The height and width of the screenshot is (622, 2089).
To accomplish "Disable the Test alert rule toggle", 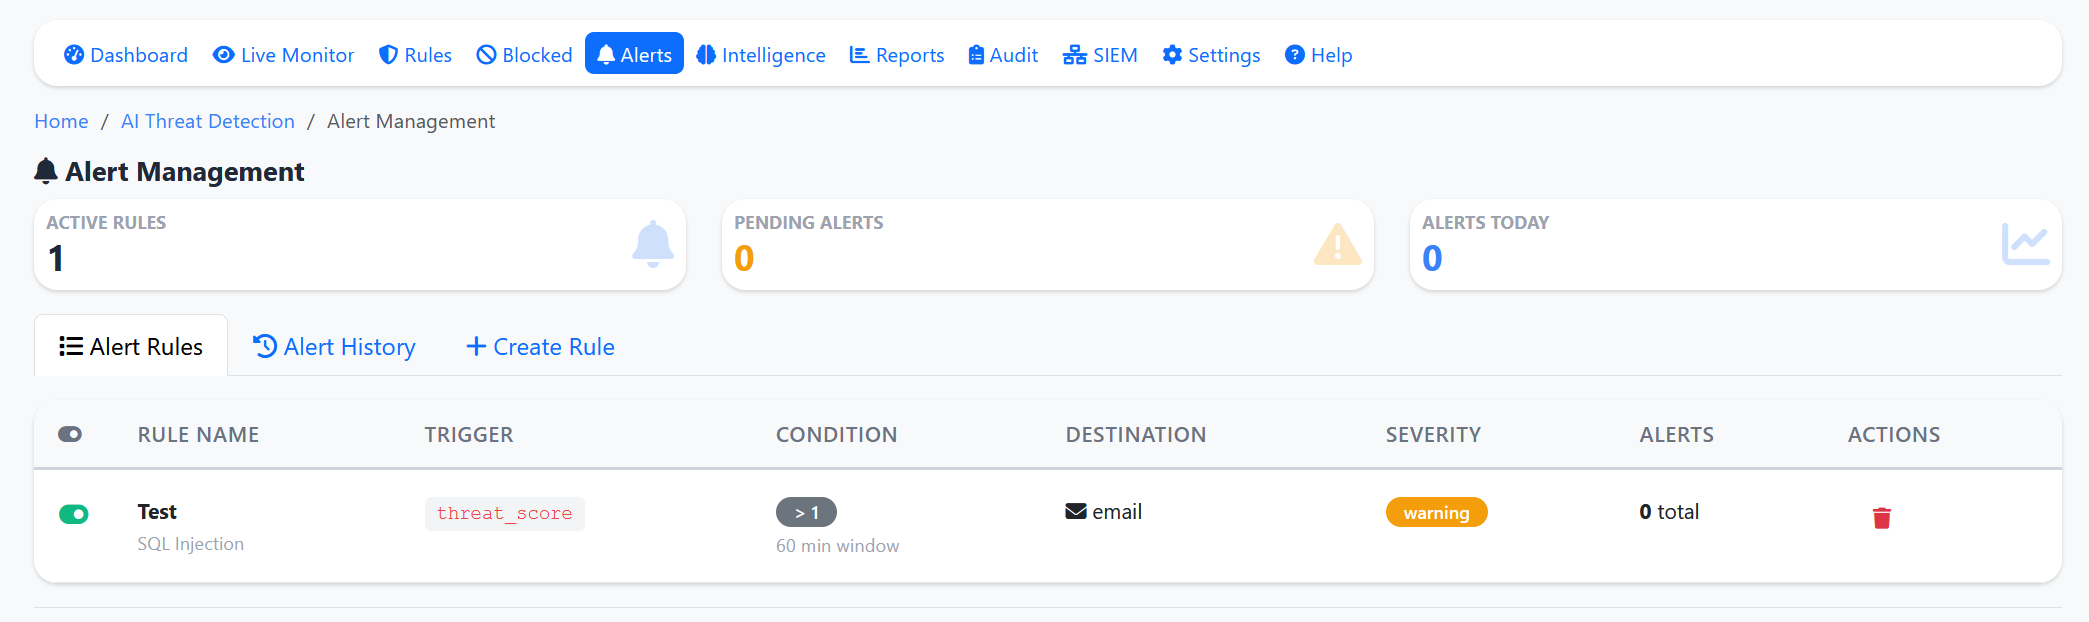I will point(74,513).
